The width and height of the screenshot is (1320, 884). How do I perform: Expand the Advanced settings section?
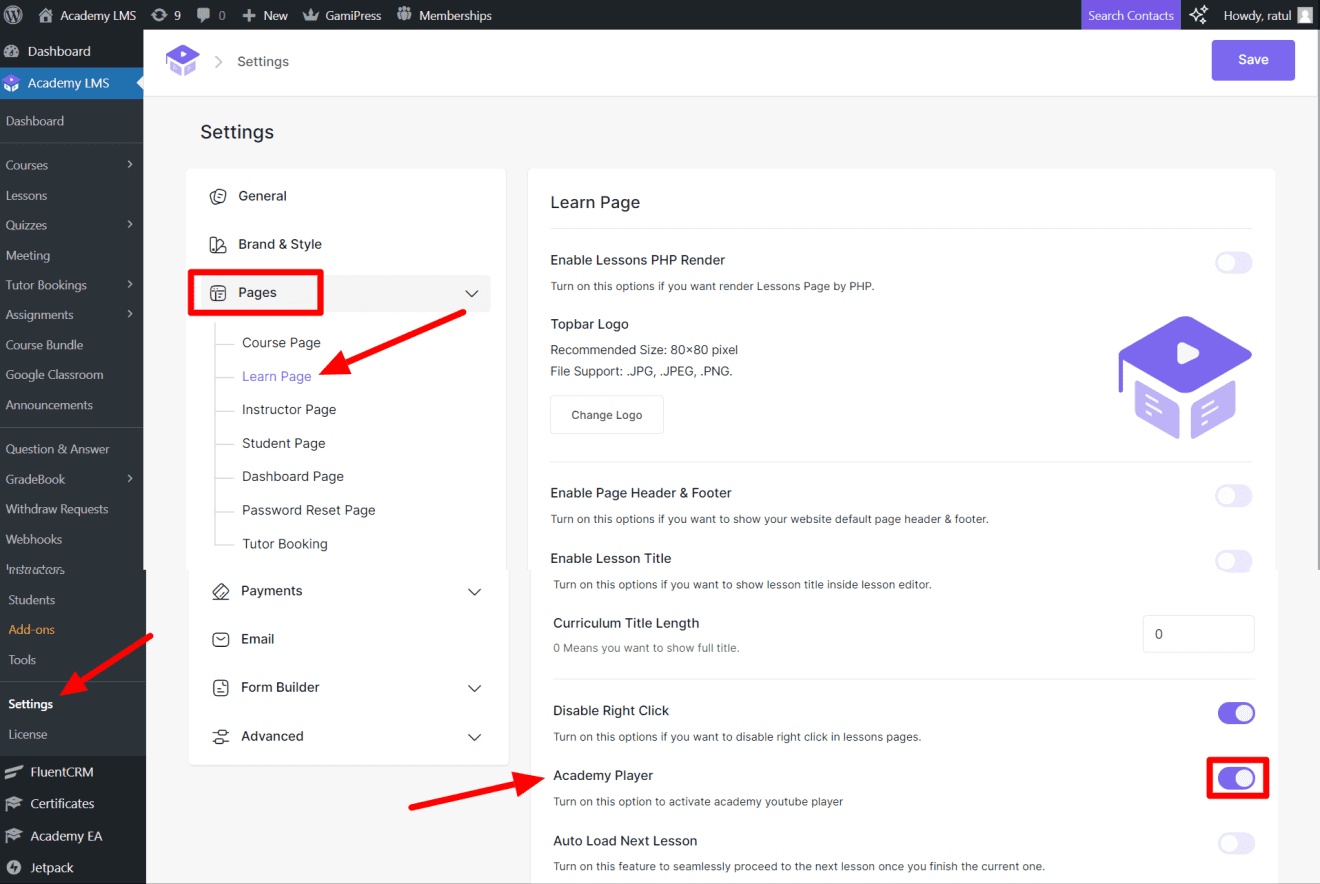[474, 737]
